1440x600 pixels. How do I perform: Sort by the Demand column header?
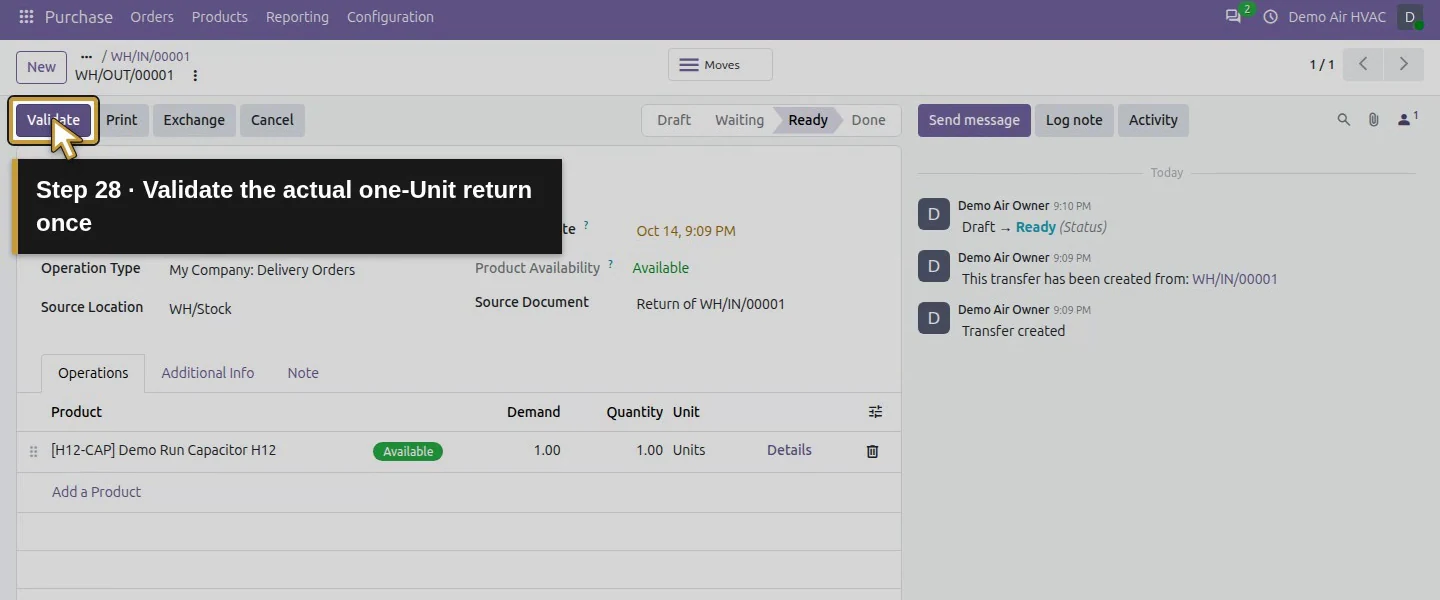(533, 412)
